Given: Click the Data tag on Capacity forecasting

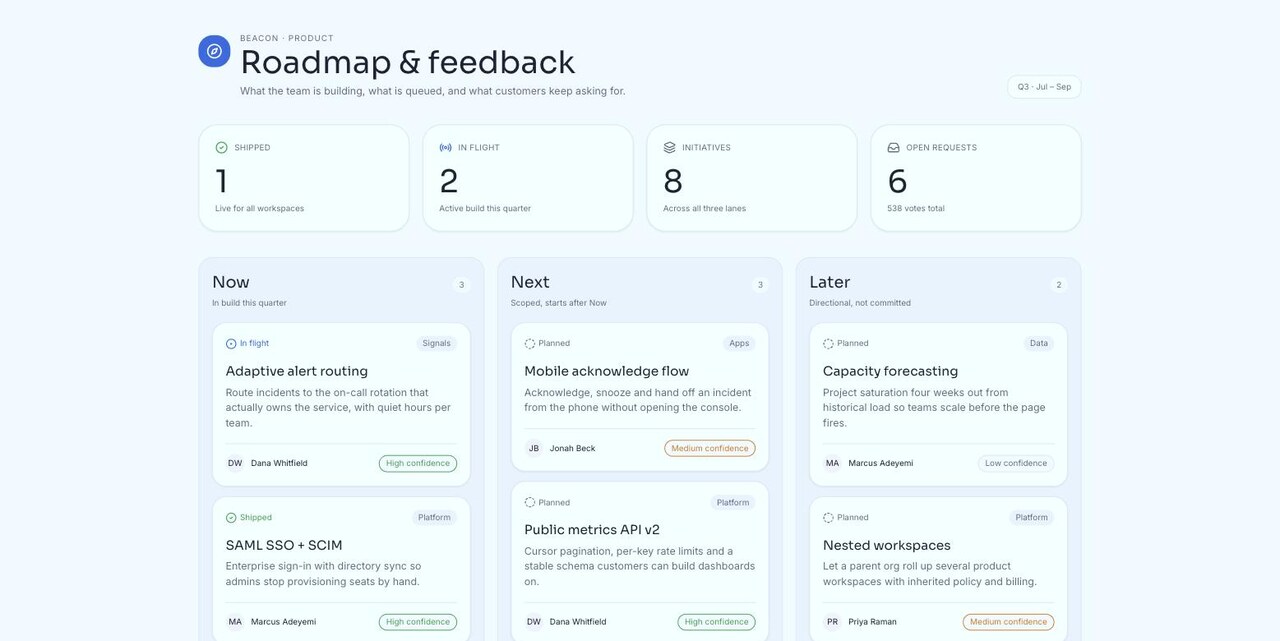Looking at the screenshot, I should (1039, 343).
